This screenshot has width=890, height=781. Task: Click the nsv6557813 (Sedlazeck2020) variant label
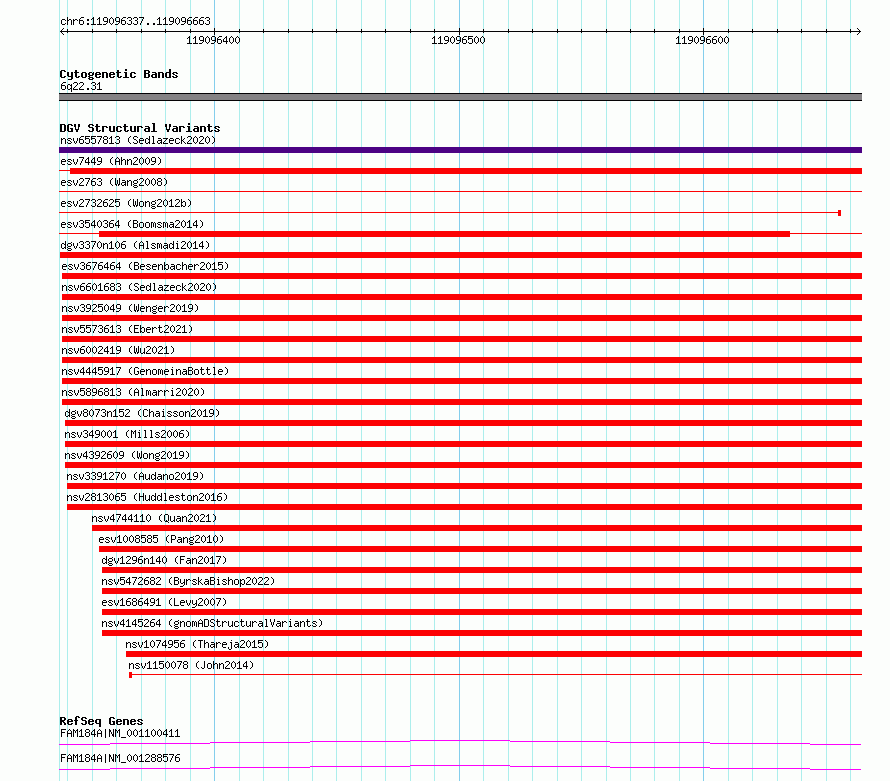click(x=138, y=140)
